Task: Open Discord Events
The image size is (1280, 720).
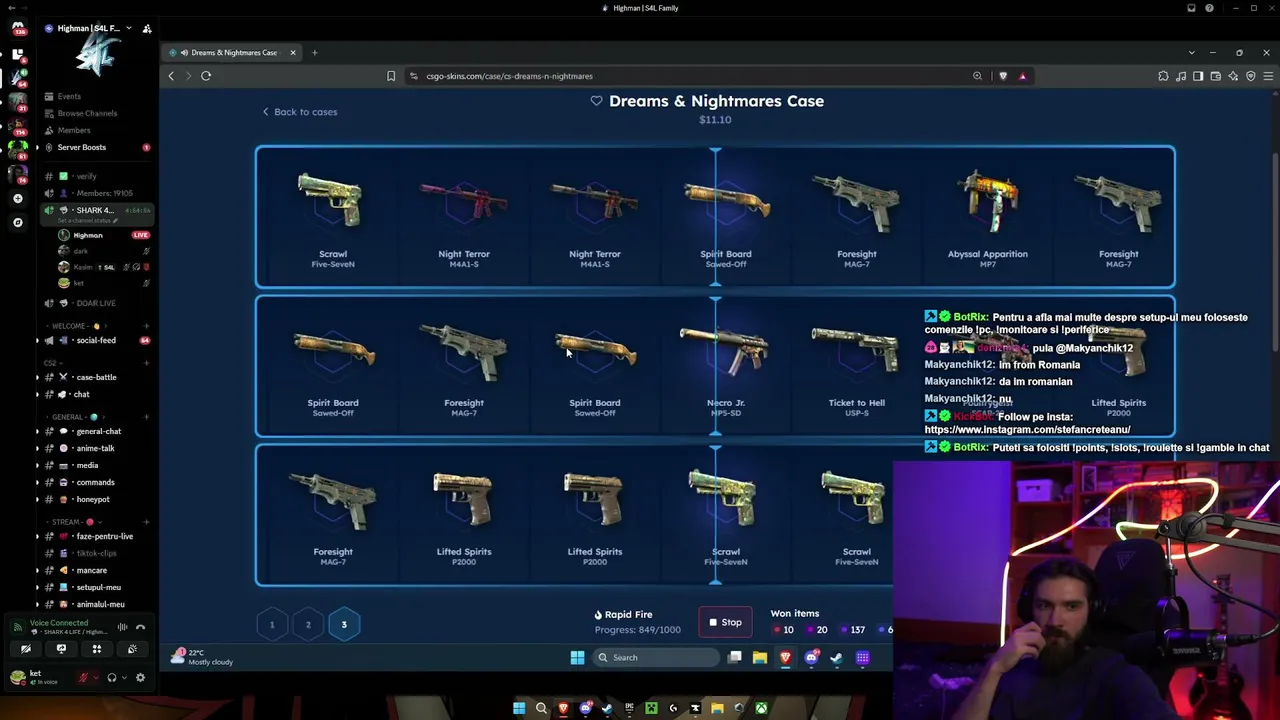Action: (69, 96)
